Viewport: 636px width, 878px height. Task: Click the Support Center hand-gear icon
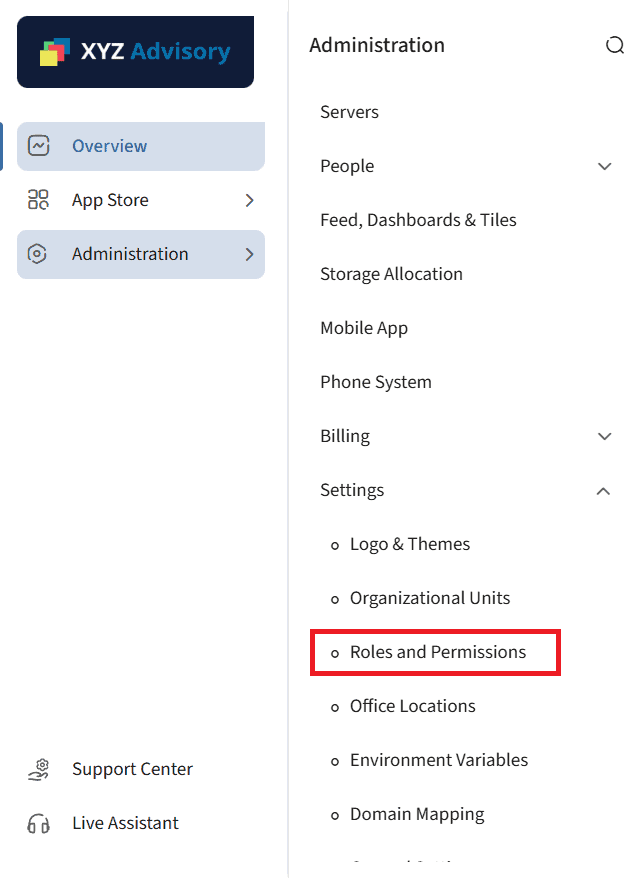[38, 769]
